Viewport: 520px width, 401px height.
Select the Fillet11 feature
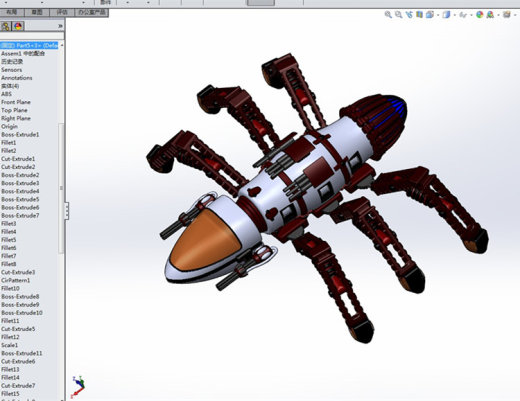coord(10,321)
